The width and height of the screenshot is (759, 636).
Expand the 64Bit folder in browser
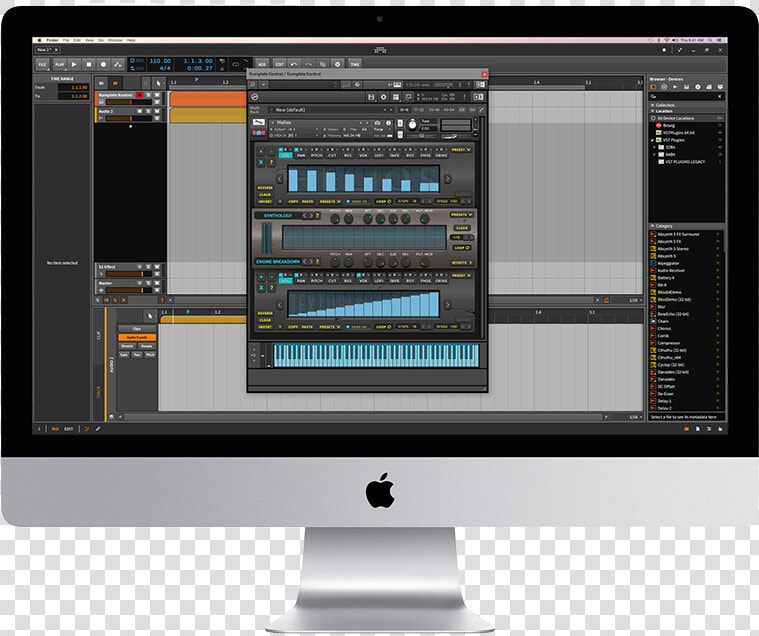point(655,154)
